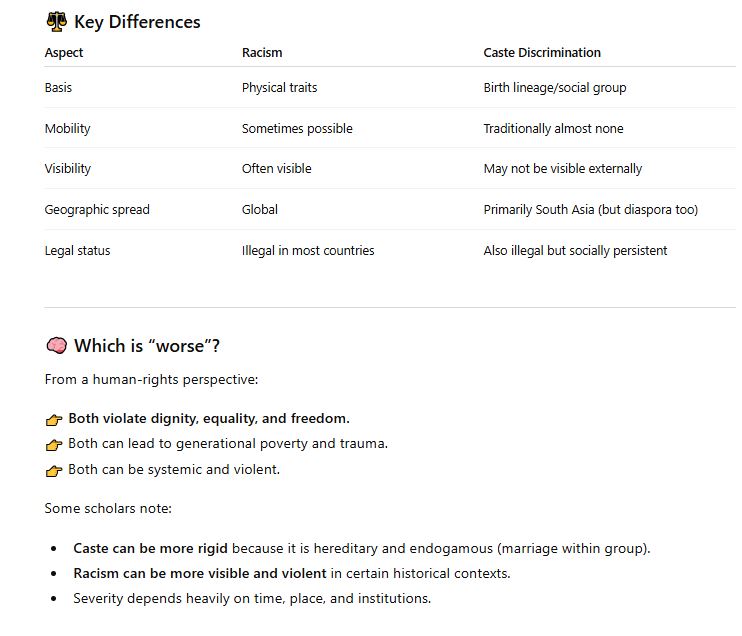
Task: Click the 'Illegal in most countries' cell
Action: (308, 251)
